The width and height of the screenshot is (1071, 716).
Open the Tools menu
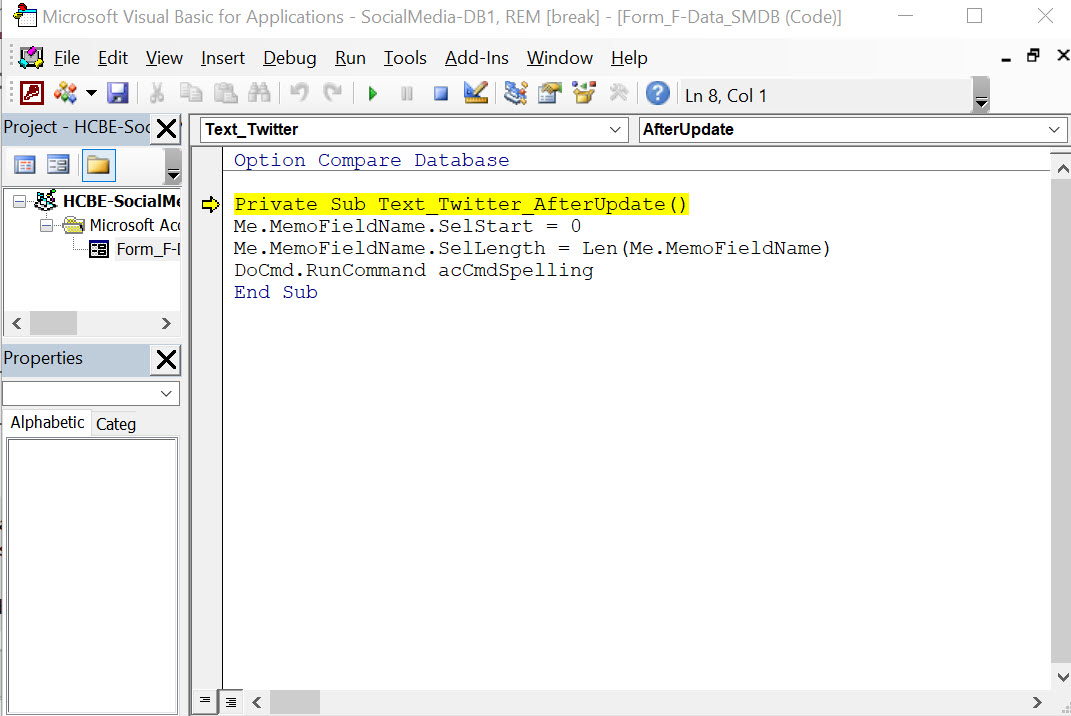tap(405, 58)
